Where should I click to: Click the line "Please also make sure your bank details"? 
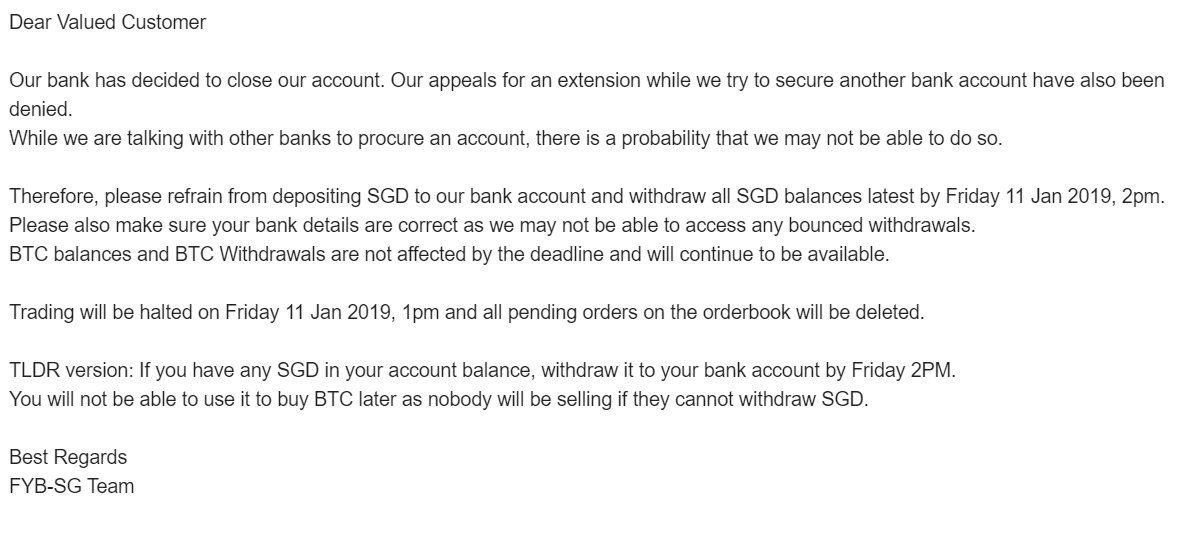point(492,225)
